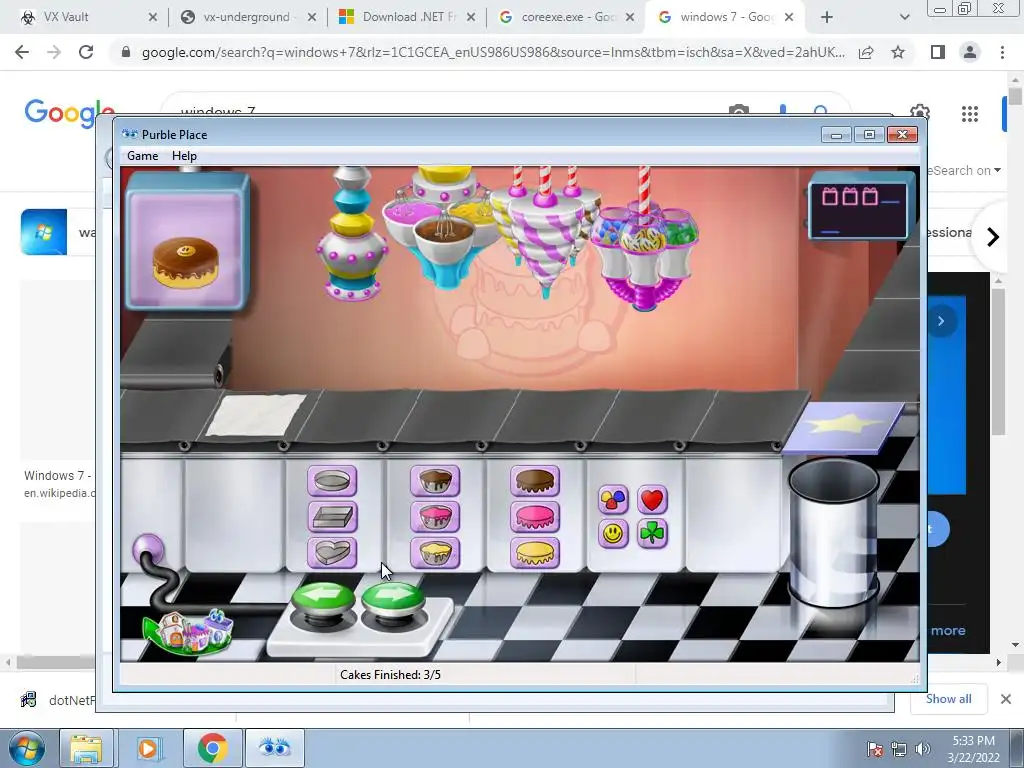View the target cake order screen
This screenshot has width=1024, height=768.
coord(187,241)
